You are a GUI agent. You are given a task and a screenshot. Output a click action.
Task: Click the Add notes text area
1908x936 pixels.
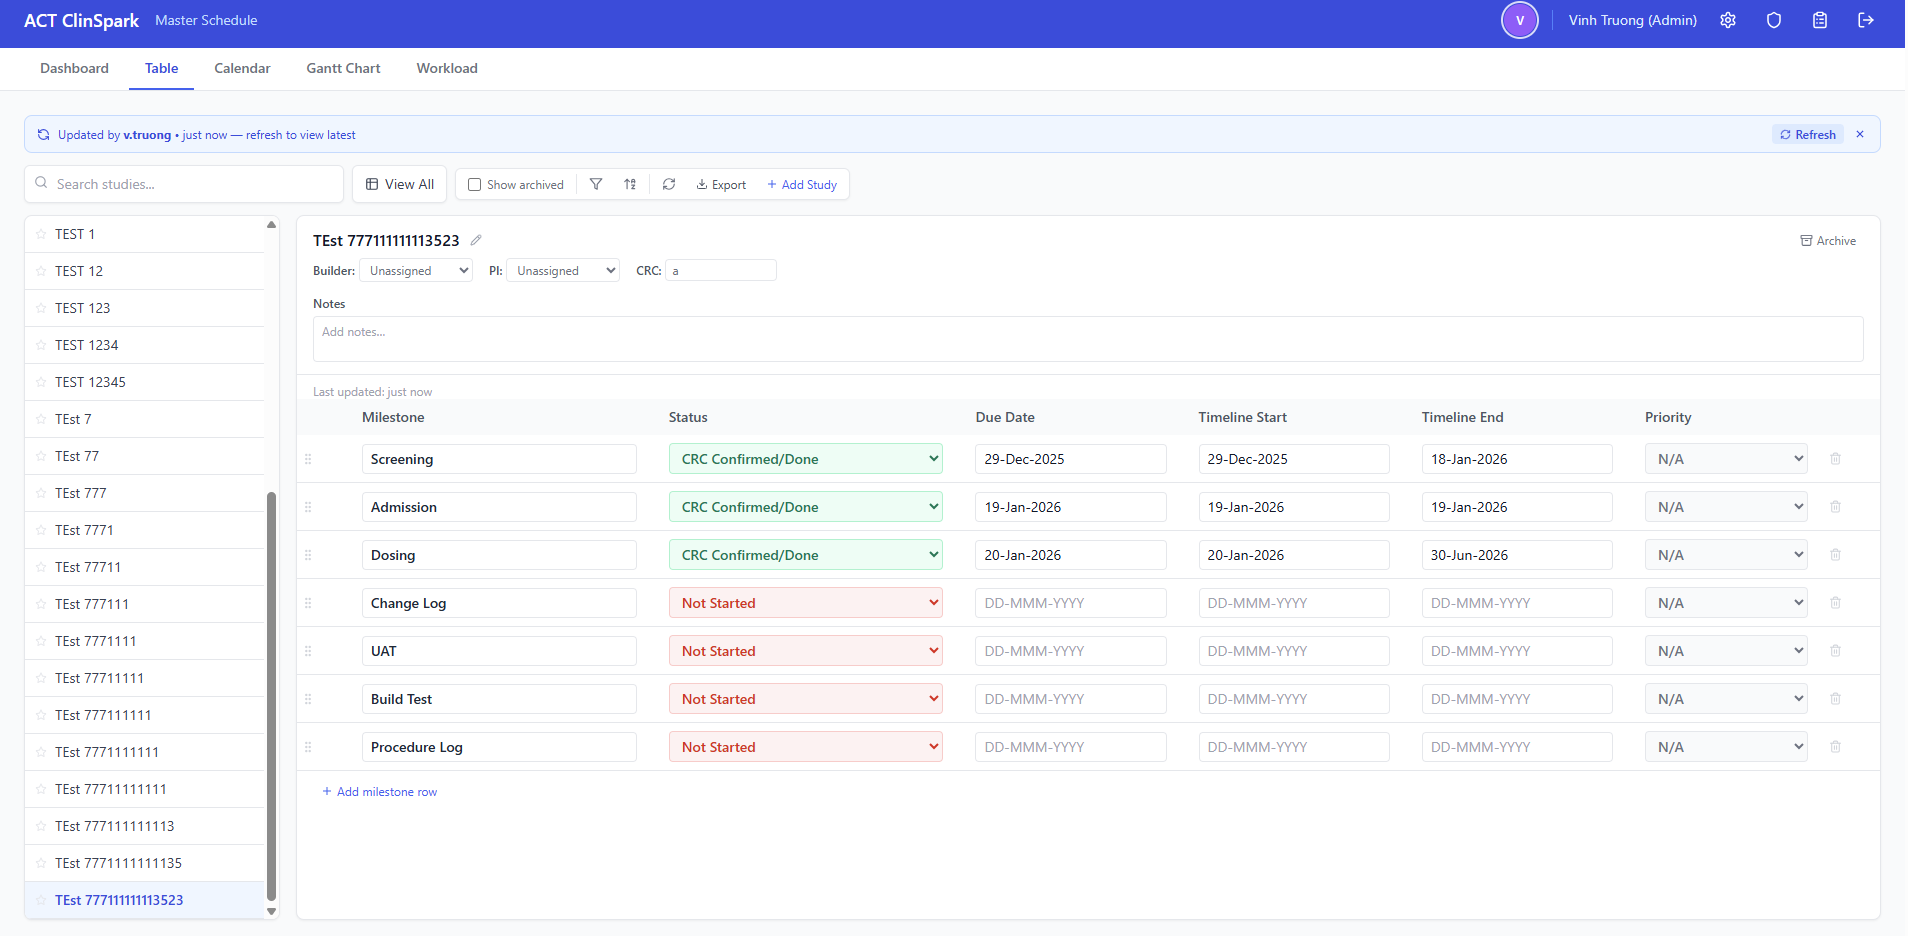(1088, 339)
